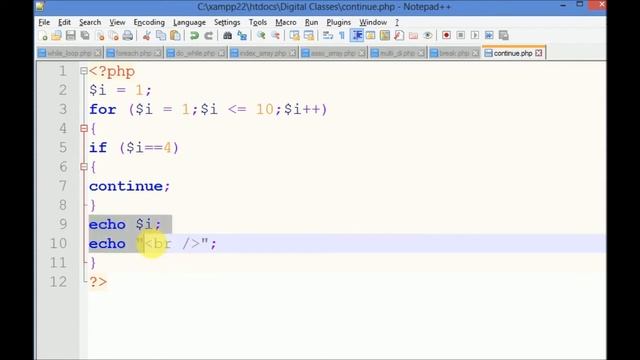This screenshot has width=640, height=360.
Task: Collapse fold marker at line 4
Action: [84, 129]
